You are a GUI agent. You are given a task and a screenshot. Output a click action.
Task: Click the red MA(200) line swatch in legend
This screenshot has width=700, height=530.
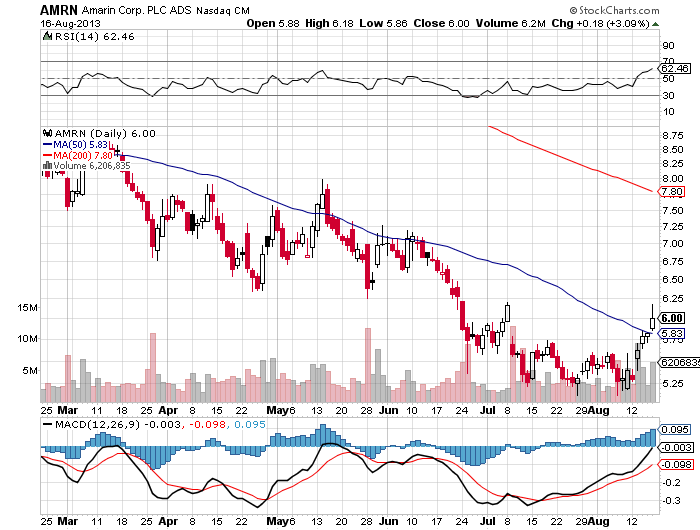click(48, 155)
